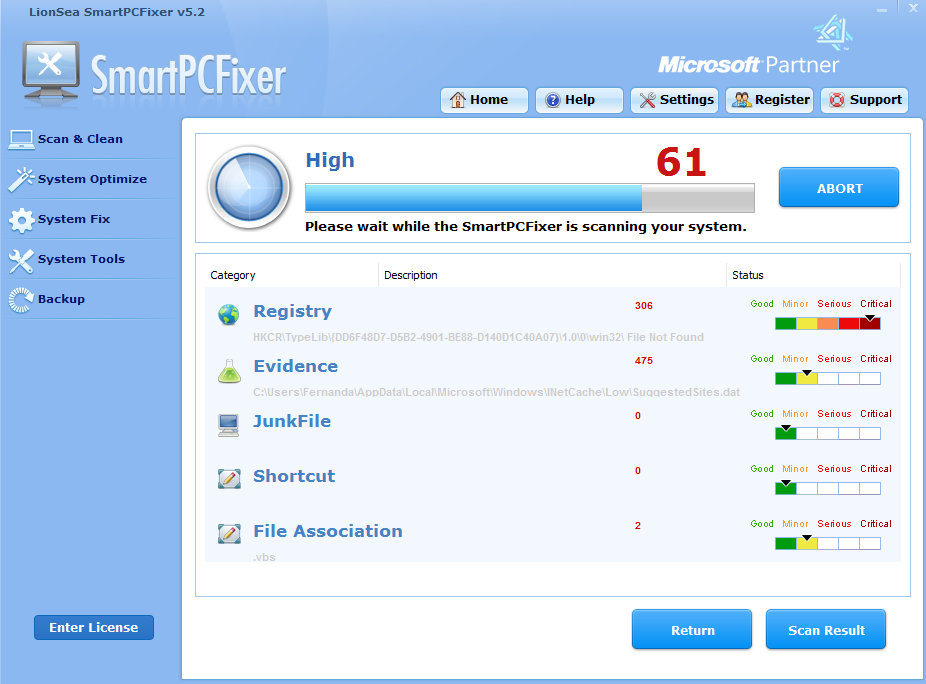This screenshot has height=684, width=926.
Task: Open the System Optimize section
Action: pyautogui.click(x=92, y=180)
